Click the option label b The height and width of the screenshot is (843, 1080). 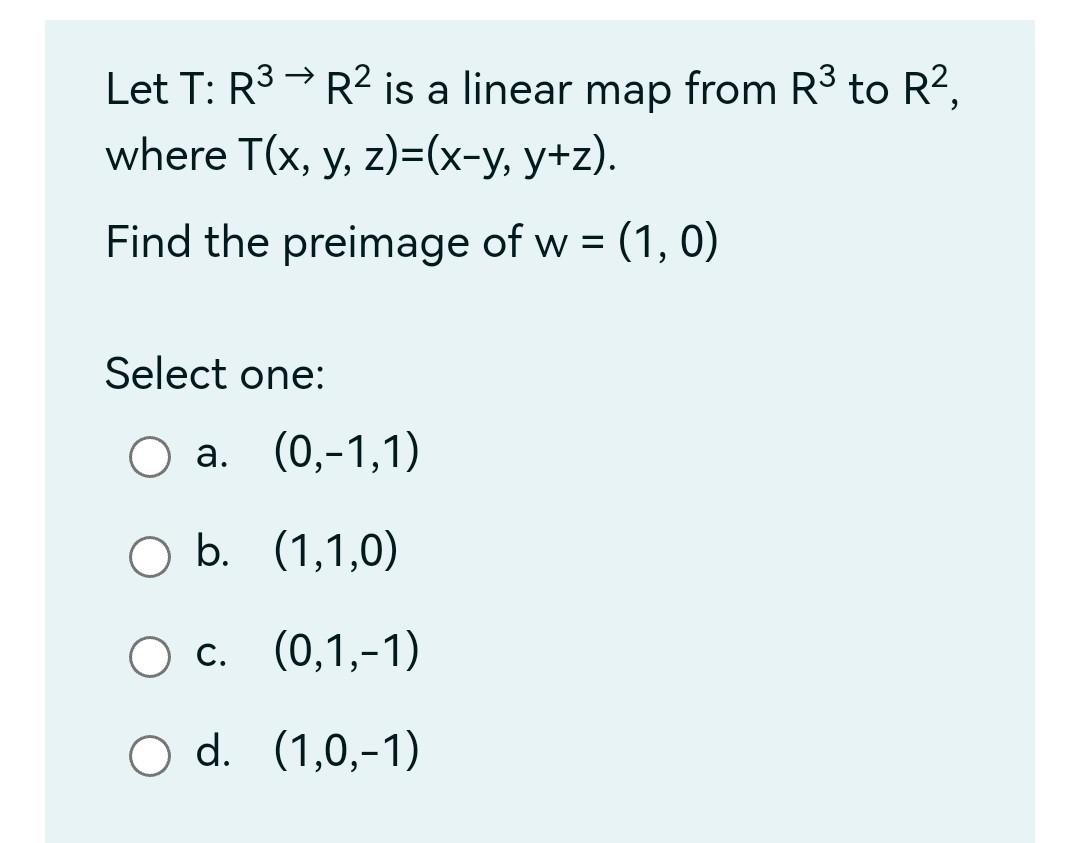(x=210, y=555)
